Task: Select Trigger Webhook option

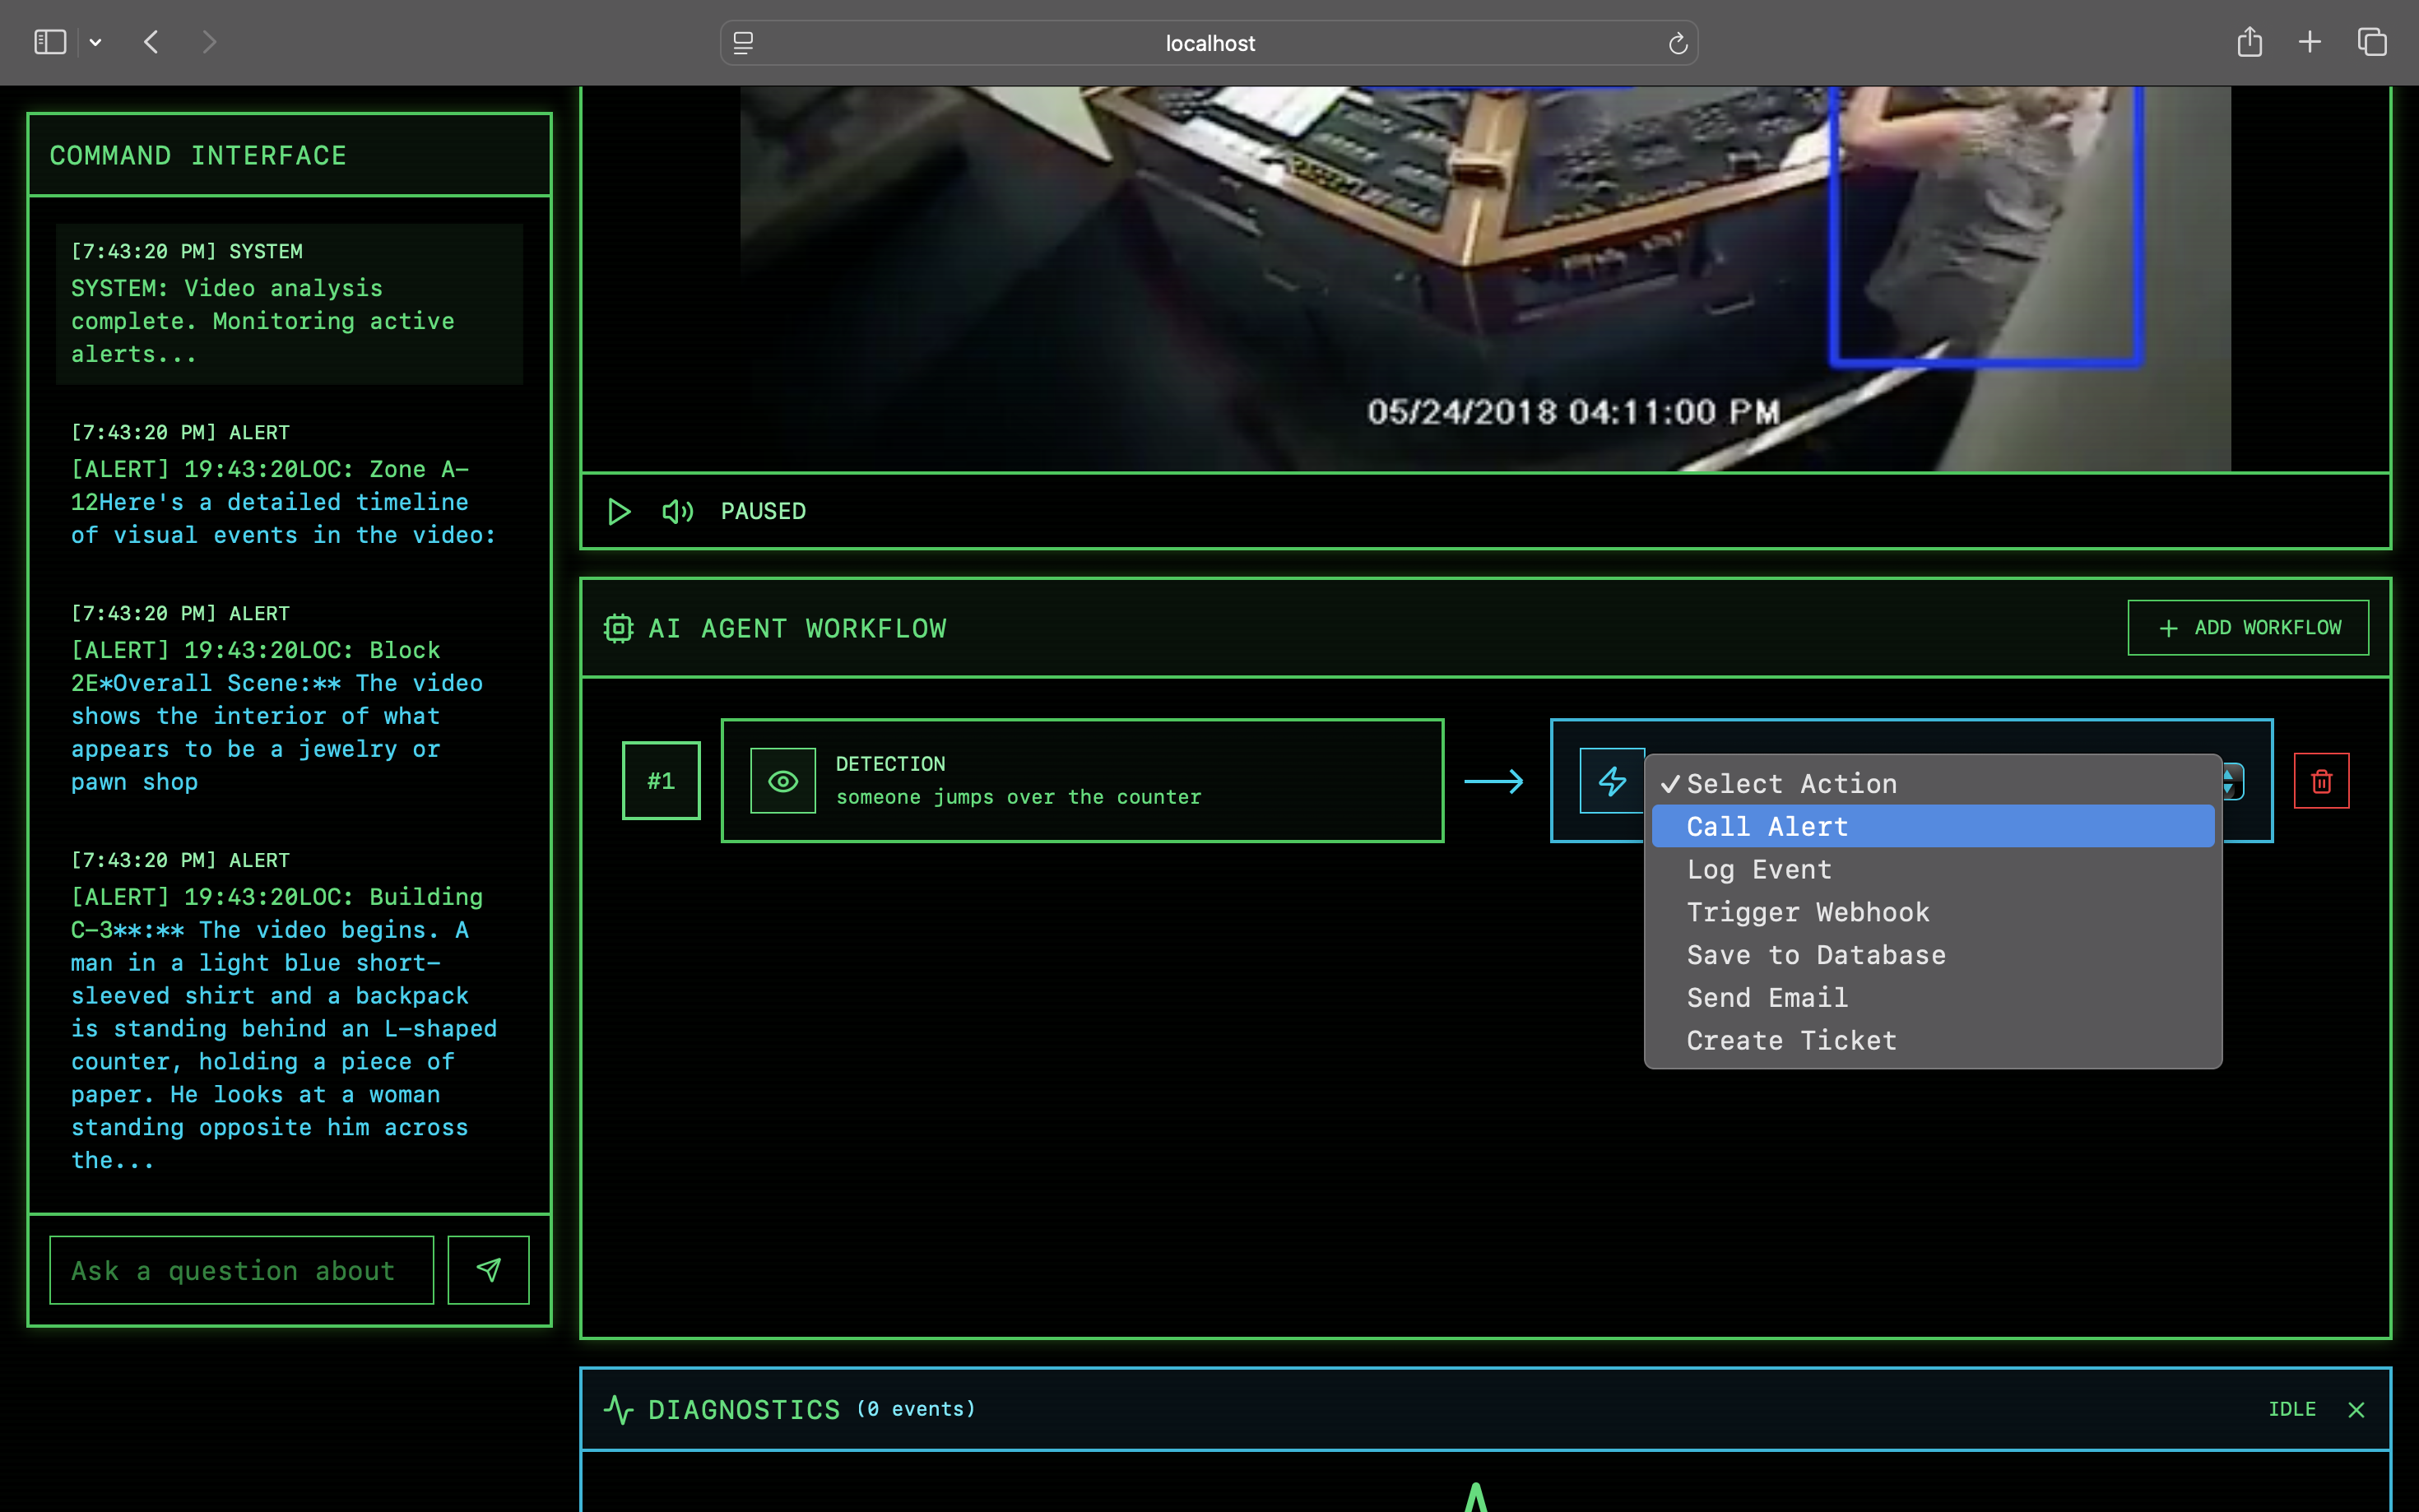Action: coord(1807,912)
